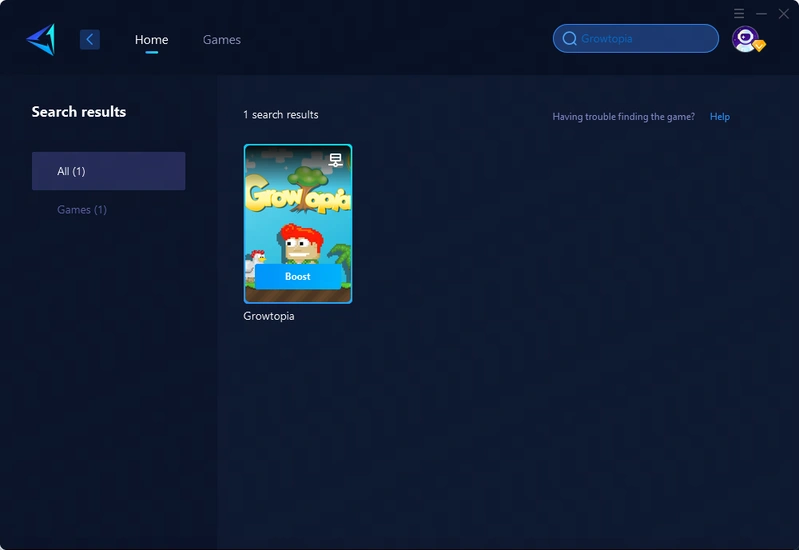Click the 'Search results' heading

79,112
